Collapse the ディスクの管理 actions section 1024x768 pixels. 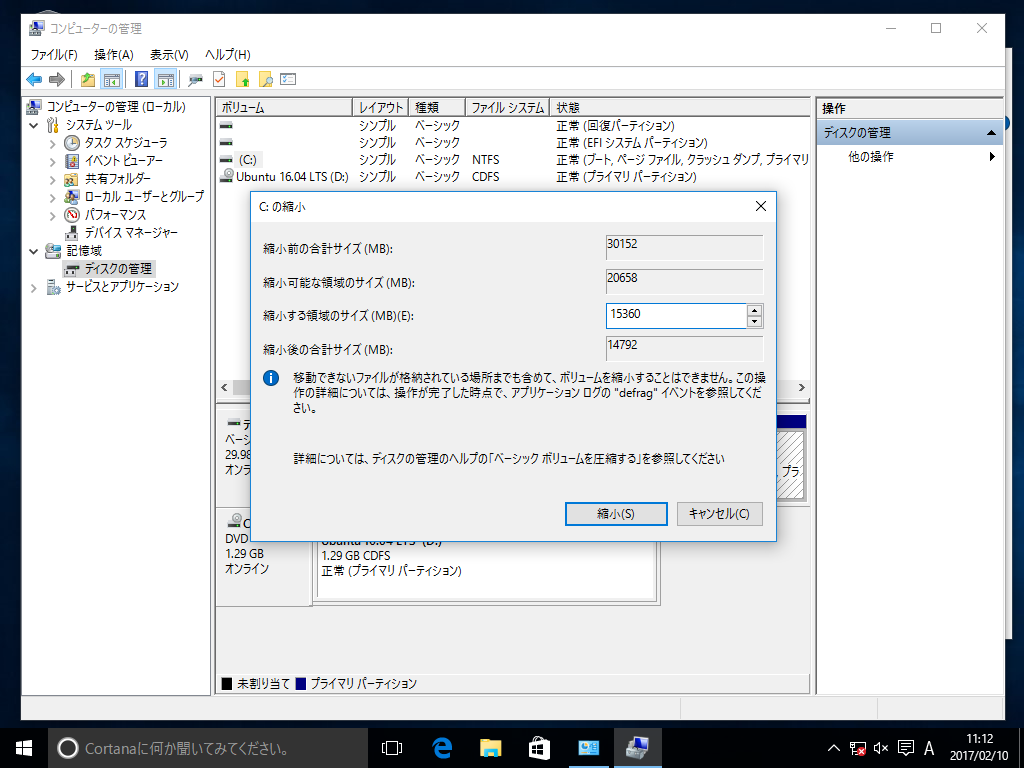[x=991, y=133]
